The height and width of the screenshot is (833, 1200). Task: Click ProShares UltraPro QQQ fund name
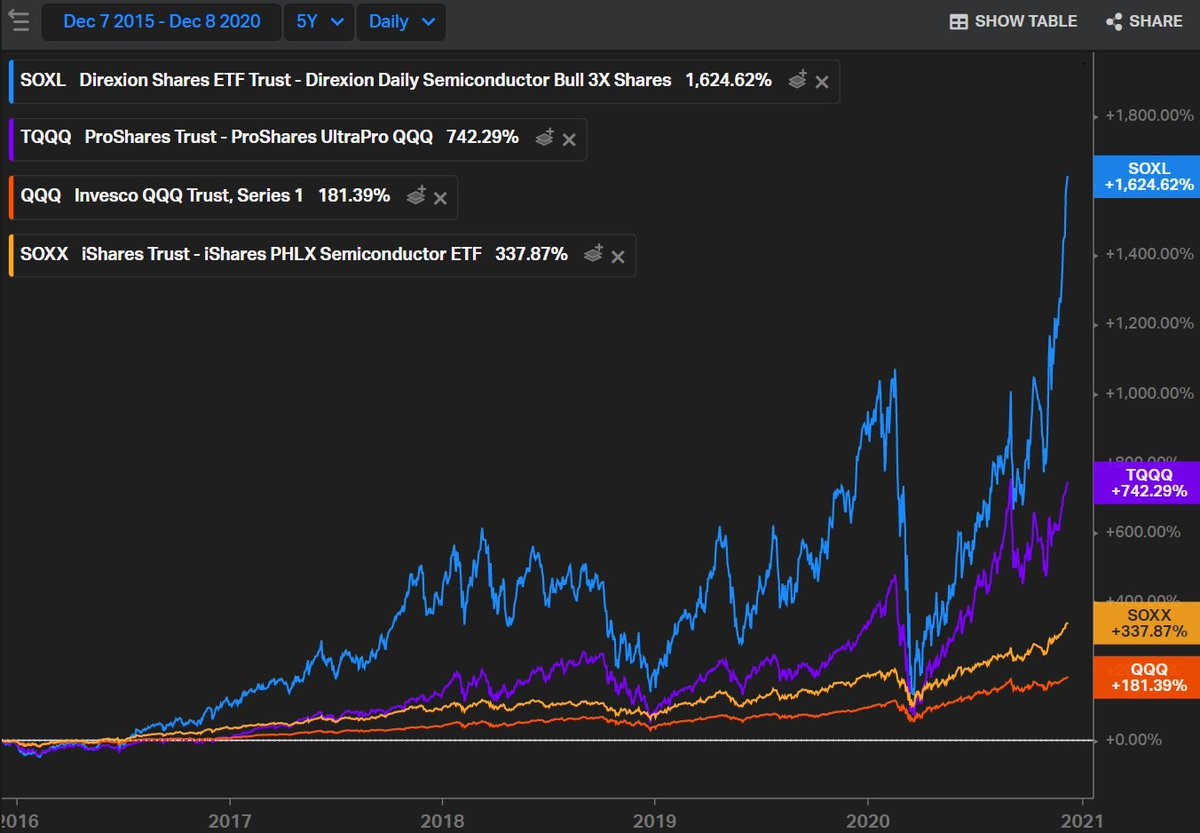coord(259,137)
